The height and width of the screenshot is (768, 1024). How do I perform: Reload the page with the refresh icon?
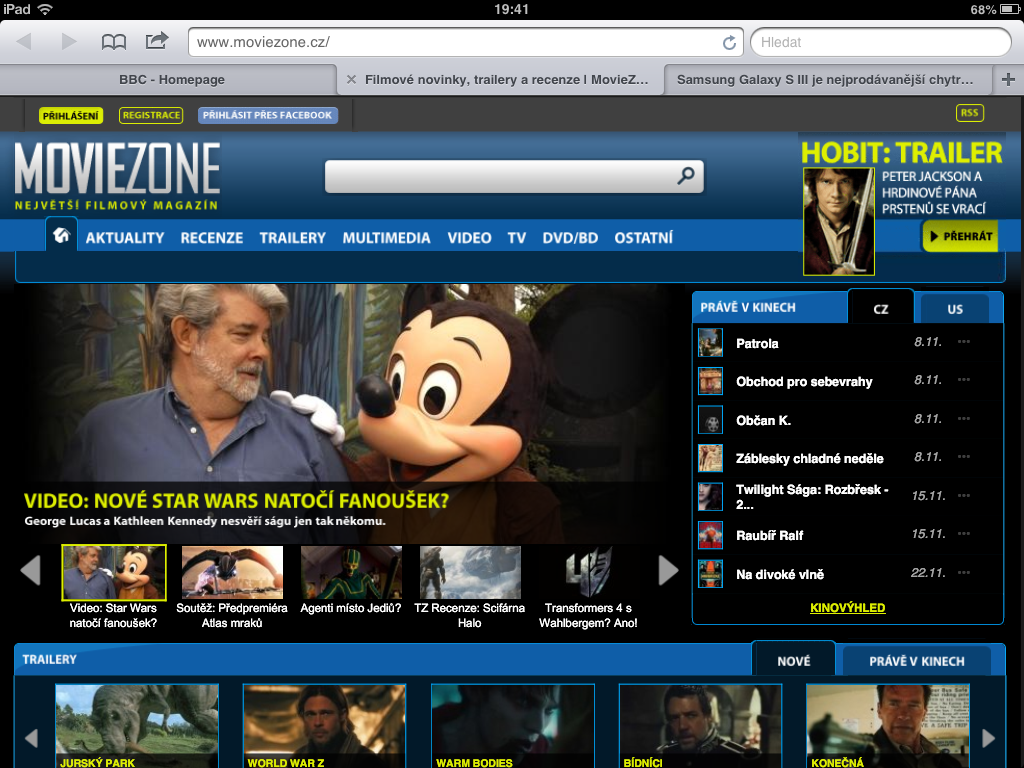[730, 43]
